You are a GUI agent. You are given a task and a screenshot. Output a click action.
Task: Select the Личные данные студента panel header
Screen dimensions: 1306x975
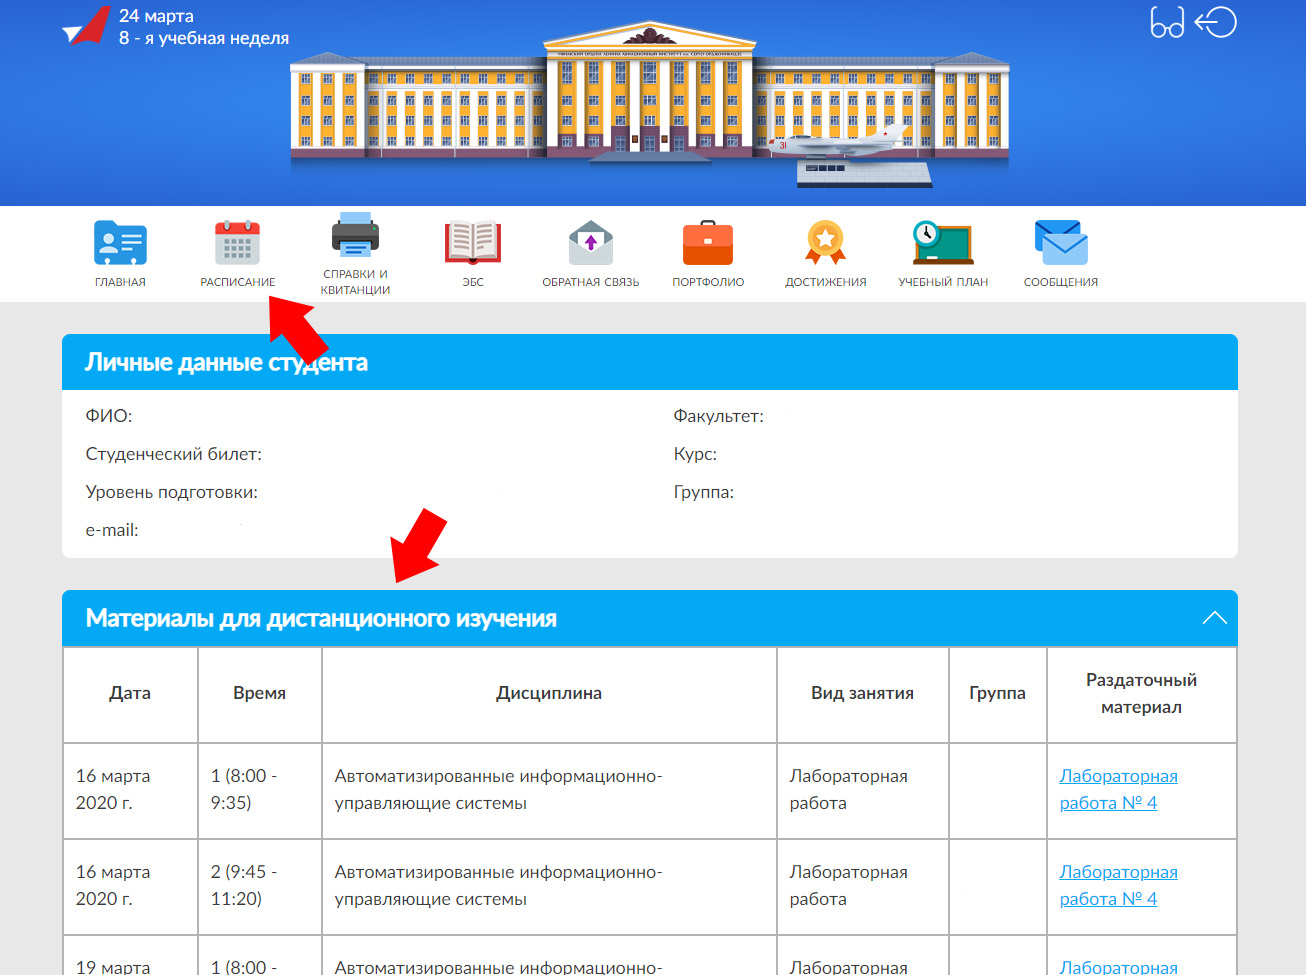tap(650, 362)
